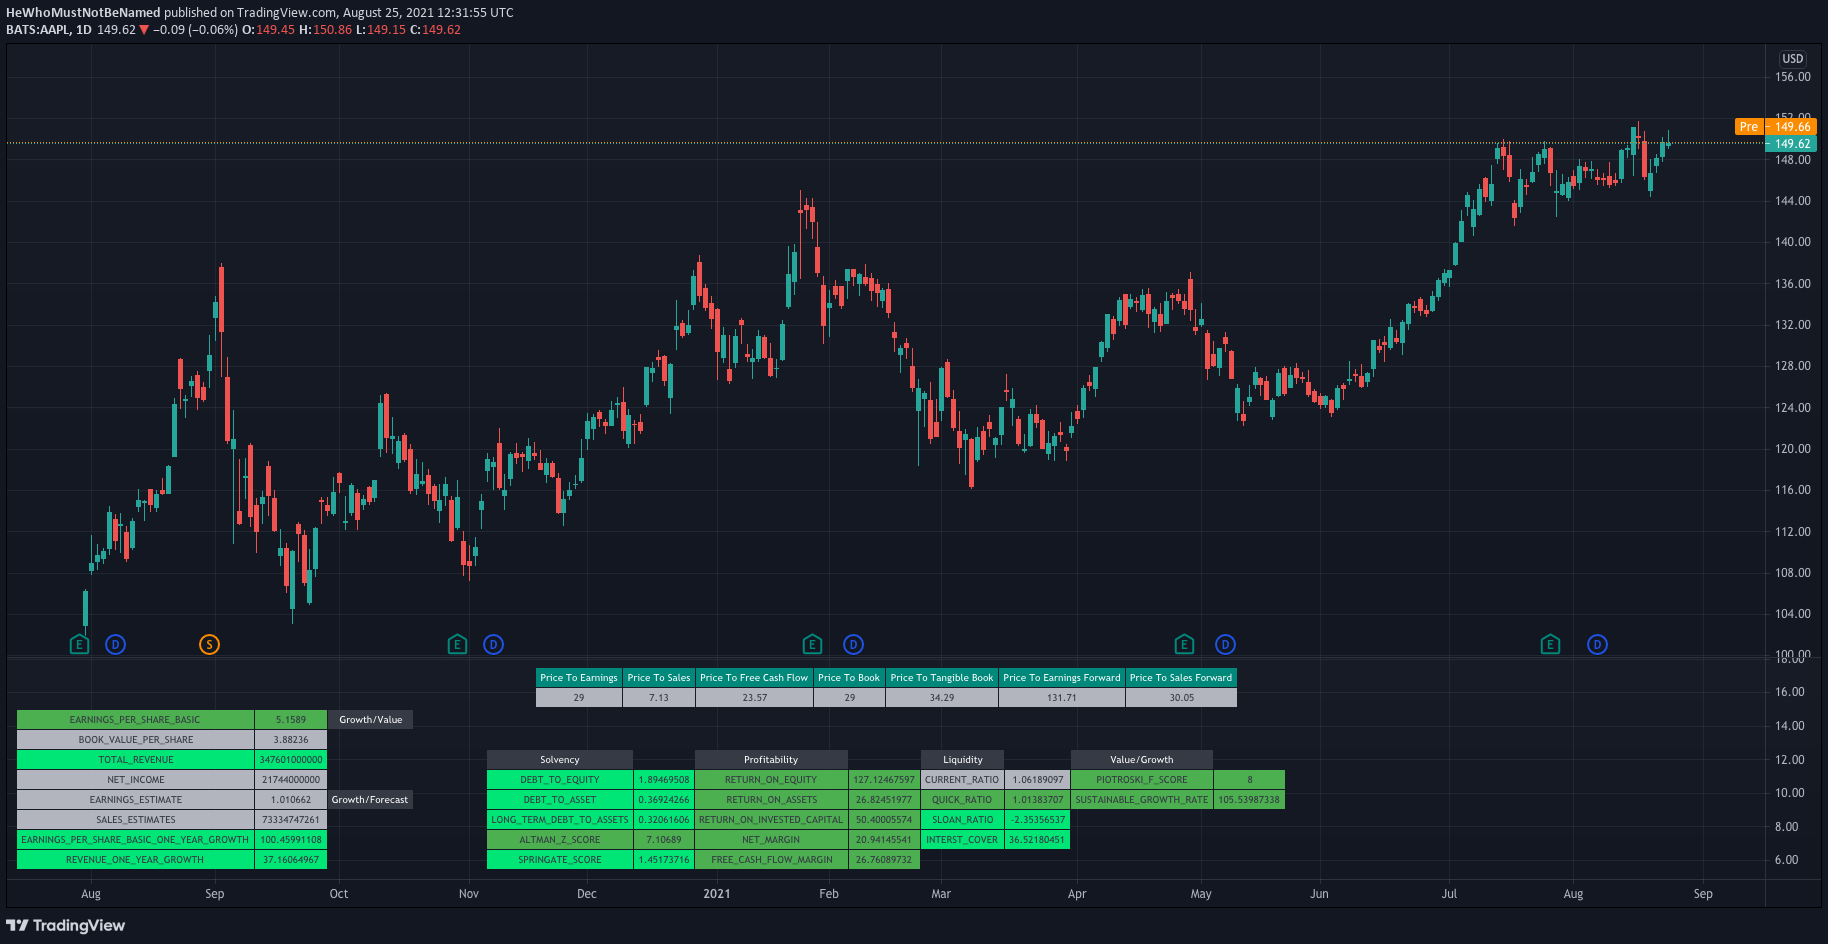Click the RETURN_ON_INVESTED_CAPITAL cell
1828x944 pixels.
pyautogui.click(x=771, y=820)
